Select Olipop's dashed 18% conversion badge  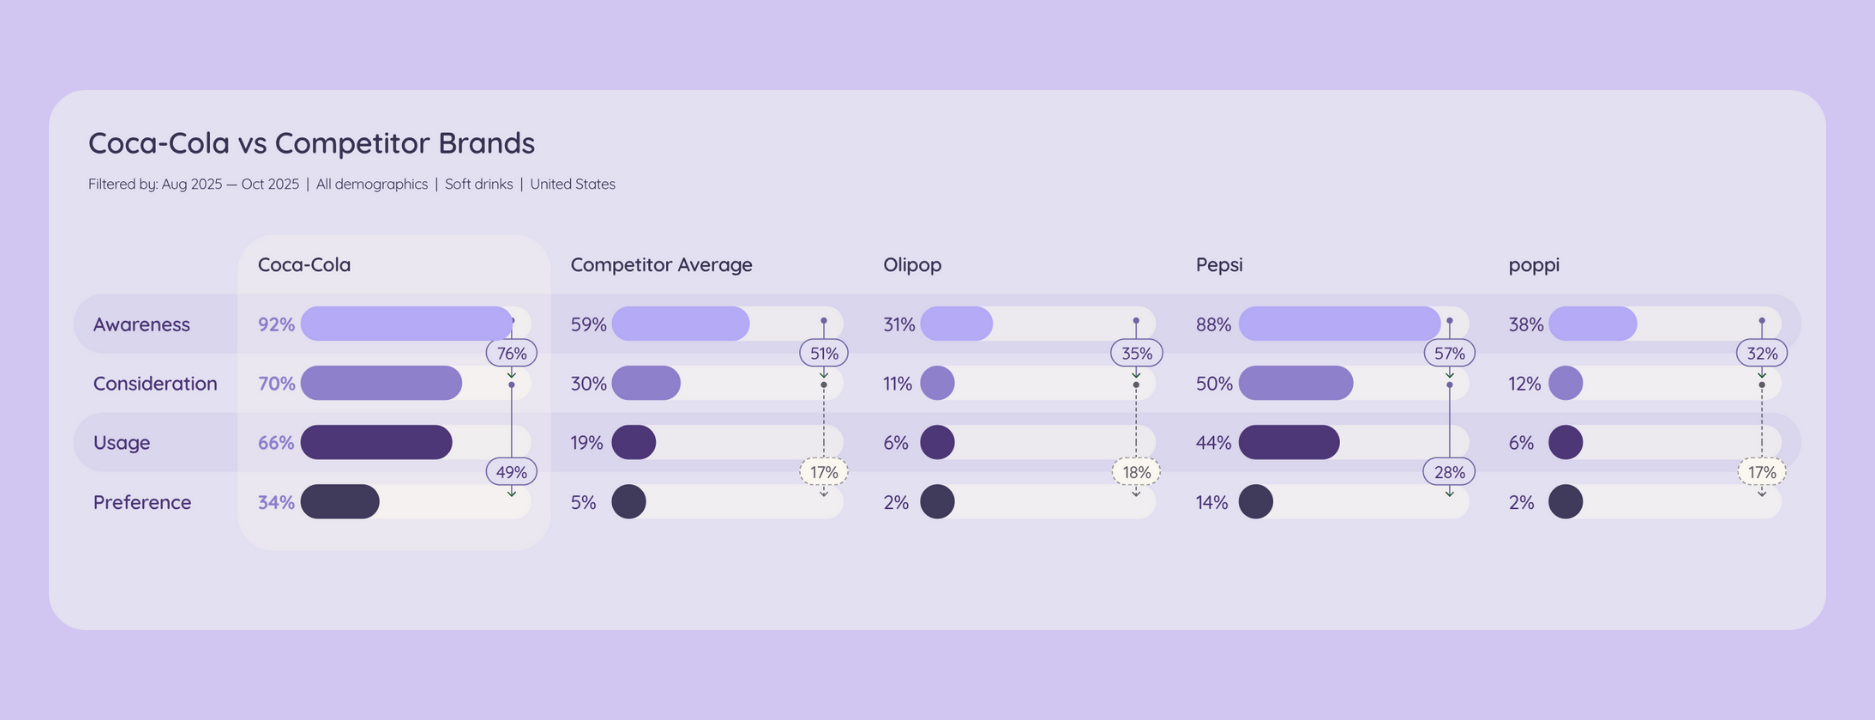(x=1136, y=472)
